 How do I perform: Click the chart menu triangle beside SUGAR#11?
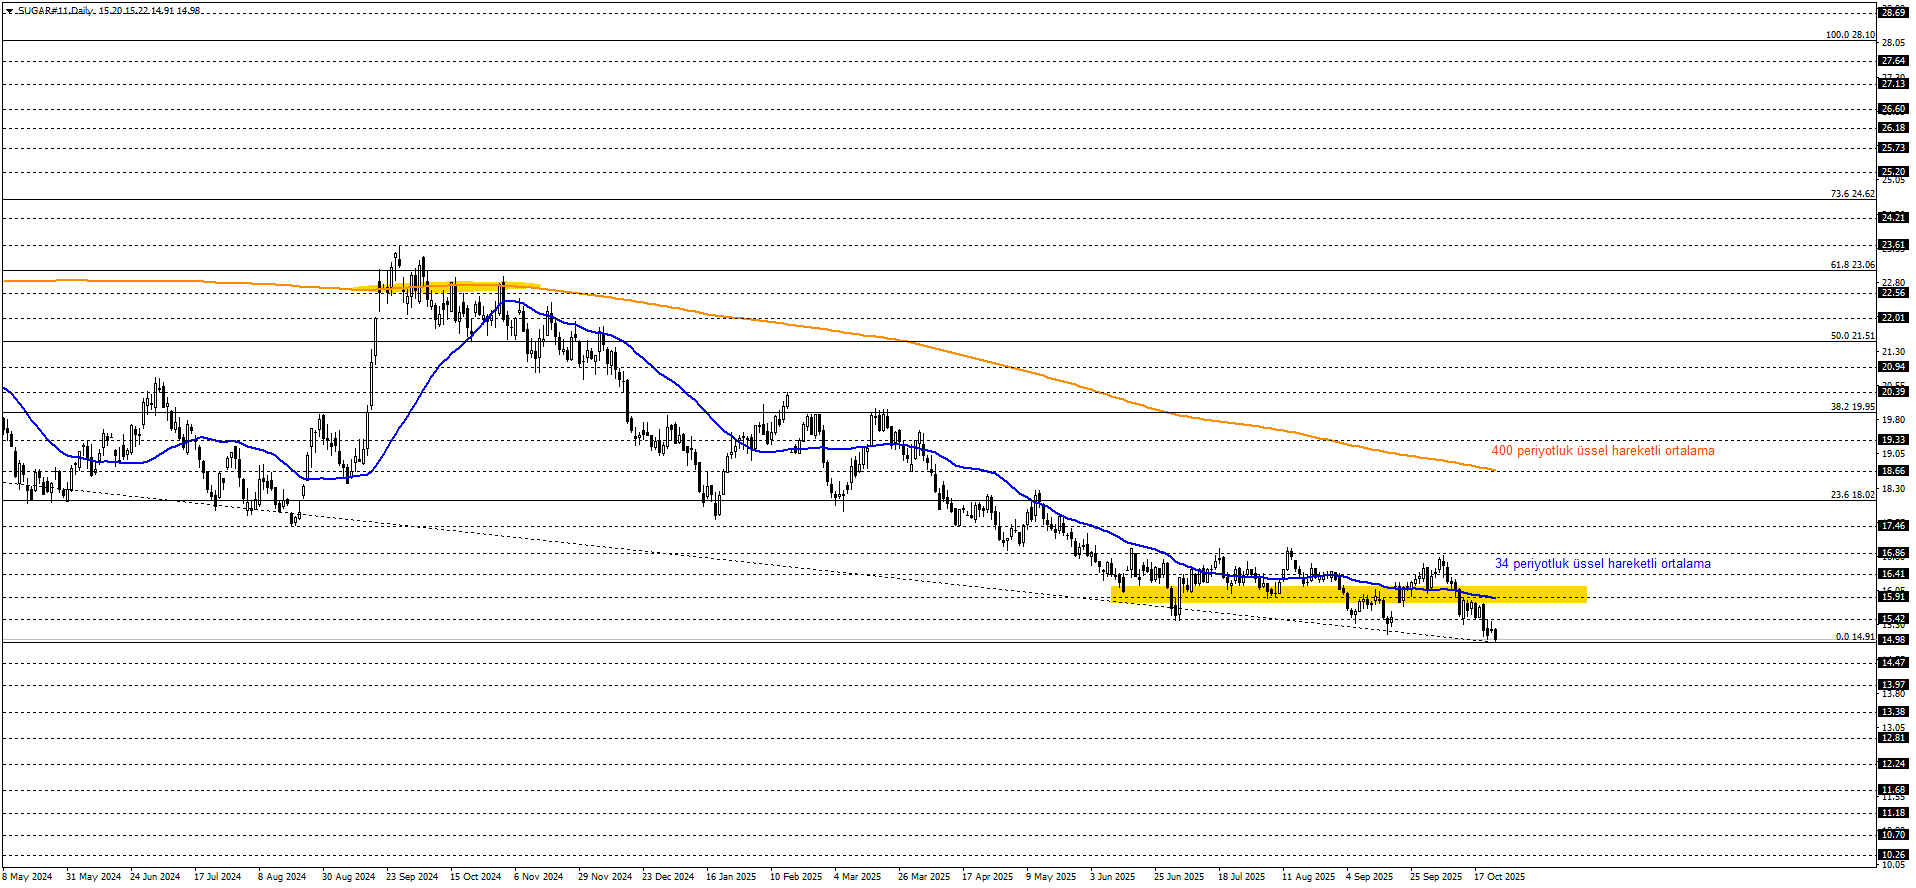[x=9, y=11]
